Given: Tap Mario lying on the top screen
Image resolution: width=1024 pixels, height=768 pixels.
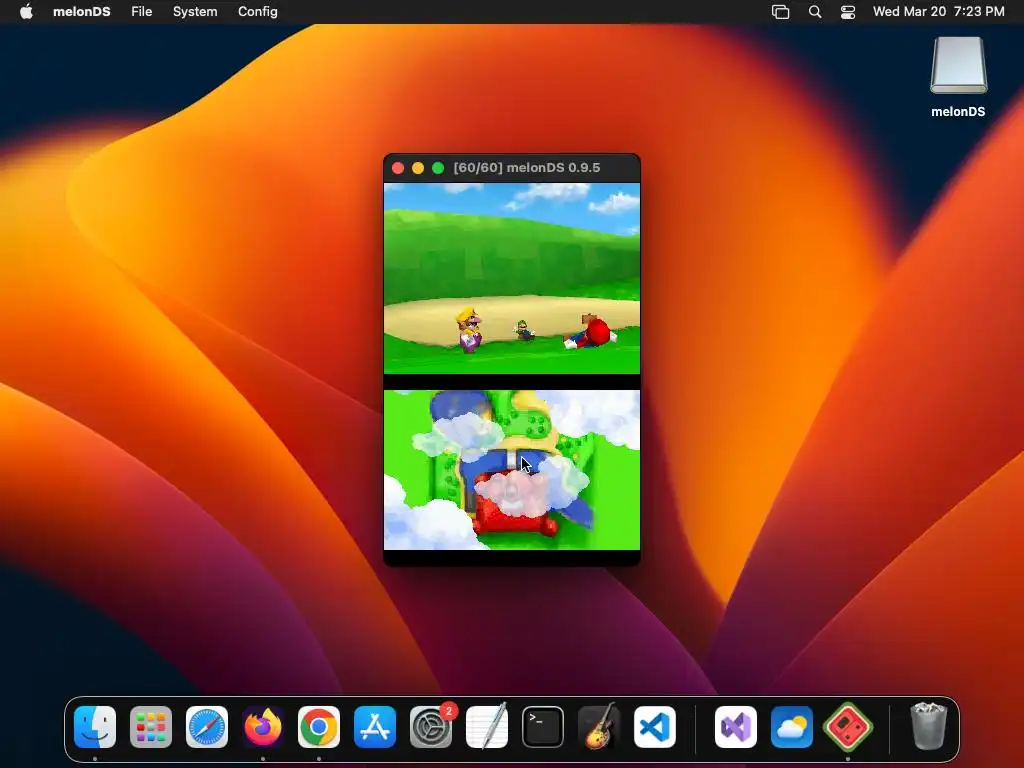Looking at the screenshot, I should click(x=590, y=332).
